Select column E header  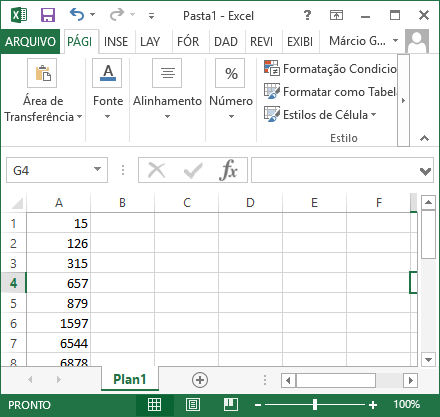click(314, 203)
